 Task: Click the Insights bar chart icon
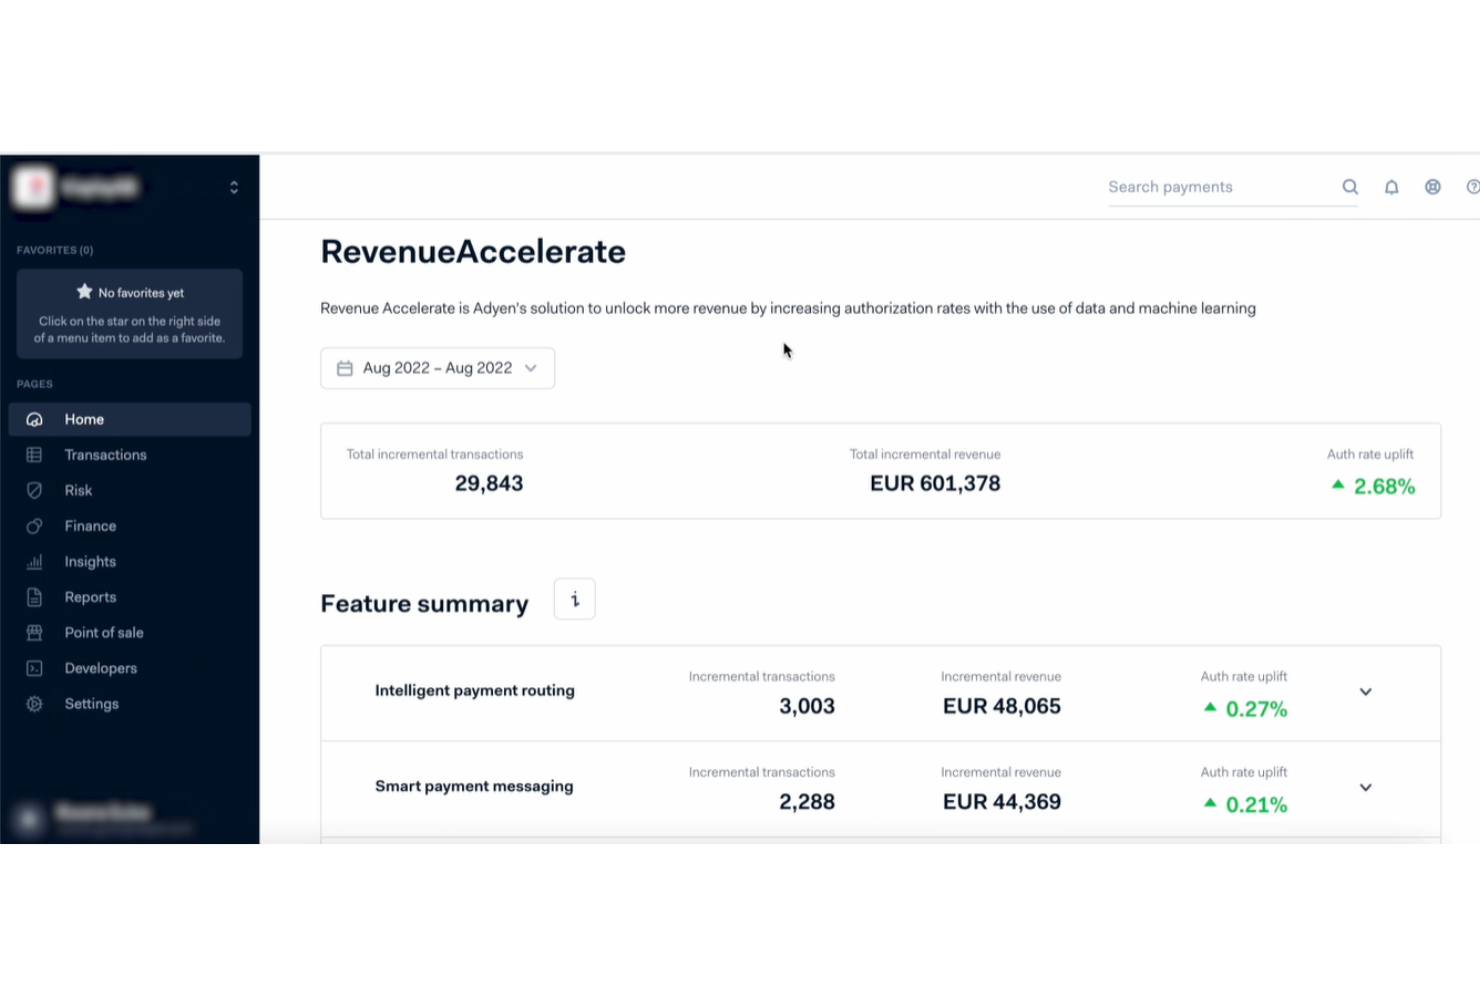click(x=34, y=562)
